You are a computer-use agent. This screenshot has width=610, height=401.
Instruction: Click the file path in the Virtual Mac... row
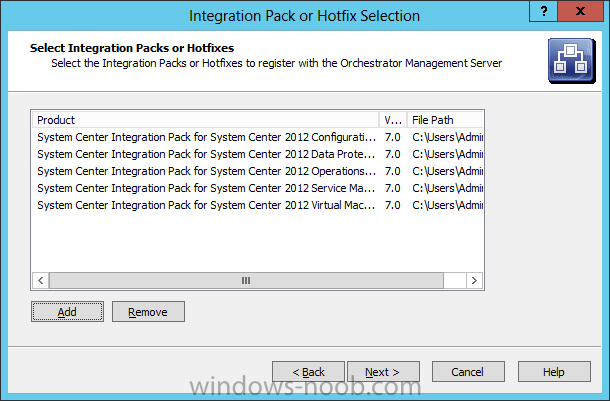click(447, 205)
